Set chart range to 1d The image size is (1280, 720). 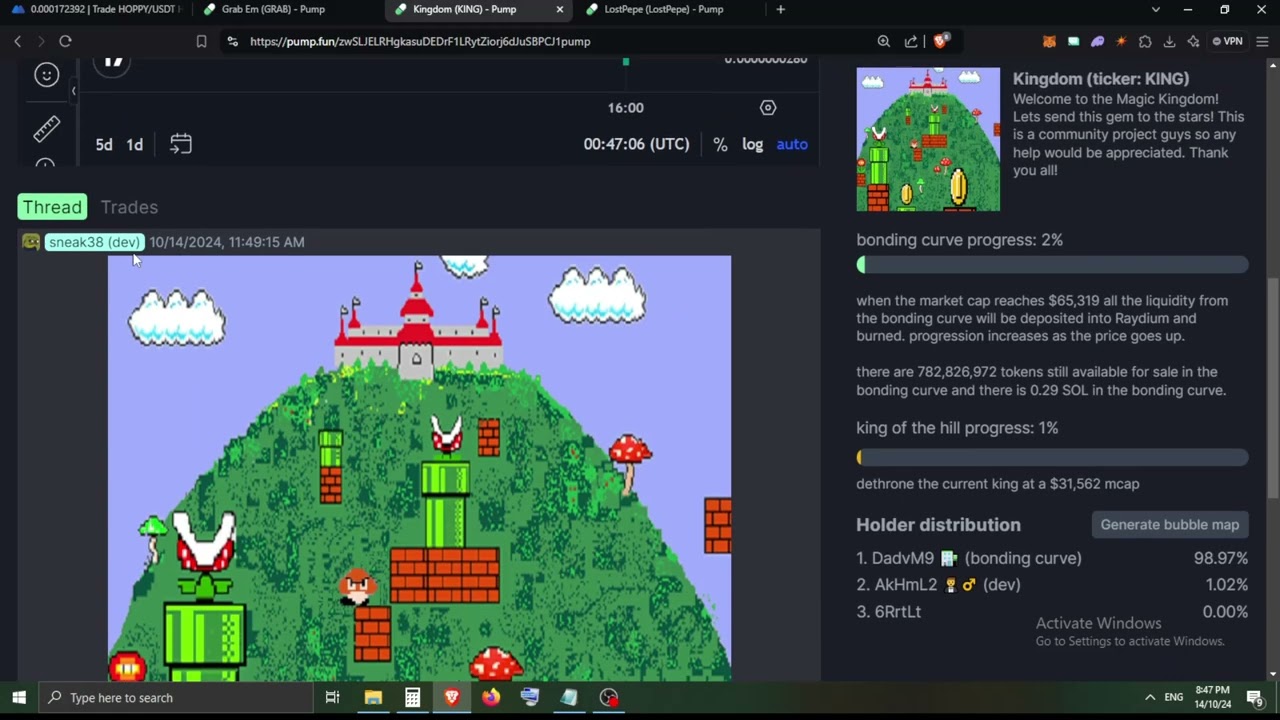(x=134, y=144)
